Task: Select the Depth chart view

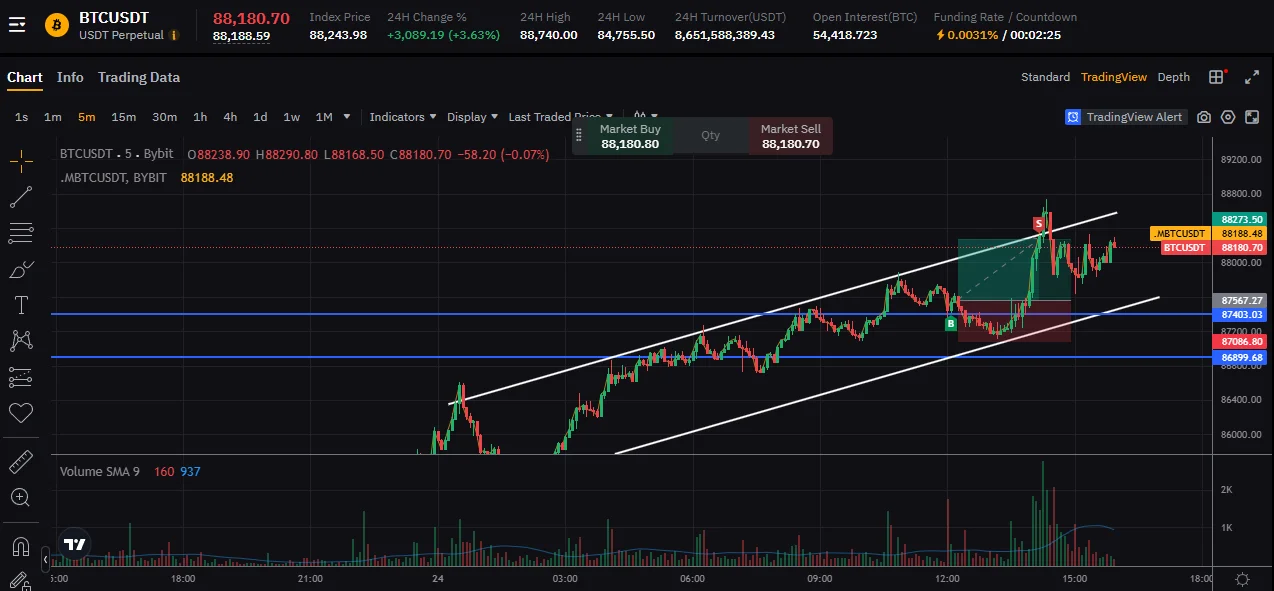Action: (x=1174, y=77)
